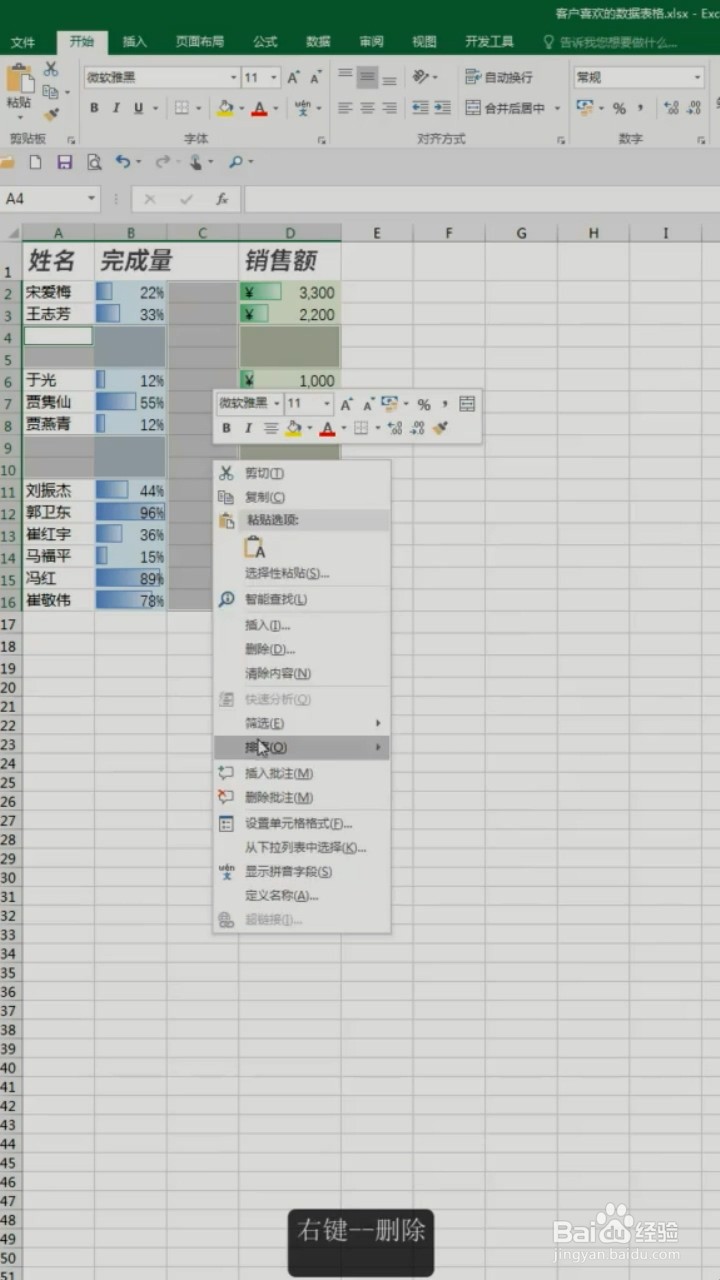Image resolution: width=720 pixels, height=1280 pixels.
Task: Toggle Italic in the ribbon font group
Action: pyautogui.click(x=116, y=108)
